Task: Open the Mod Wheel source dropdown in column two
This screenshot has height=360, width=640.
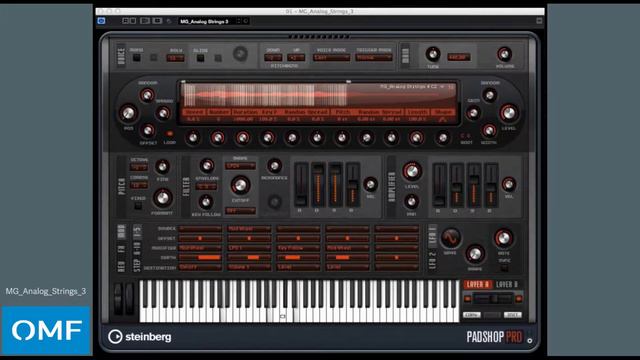Action: pyautogui.click(x=249, y=229)
